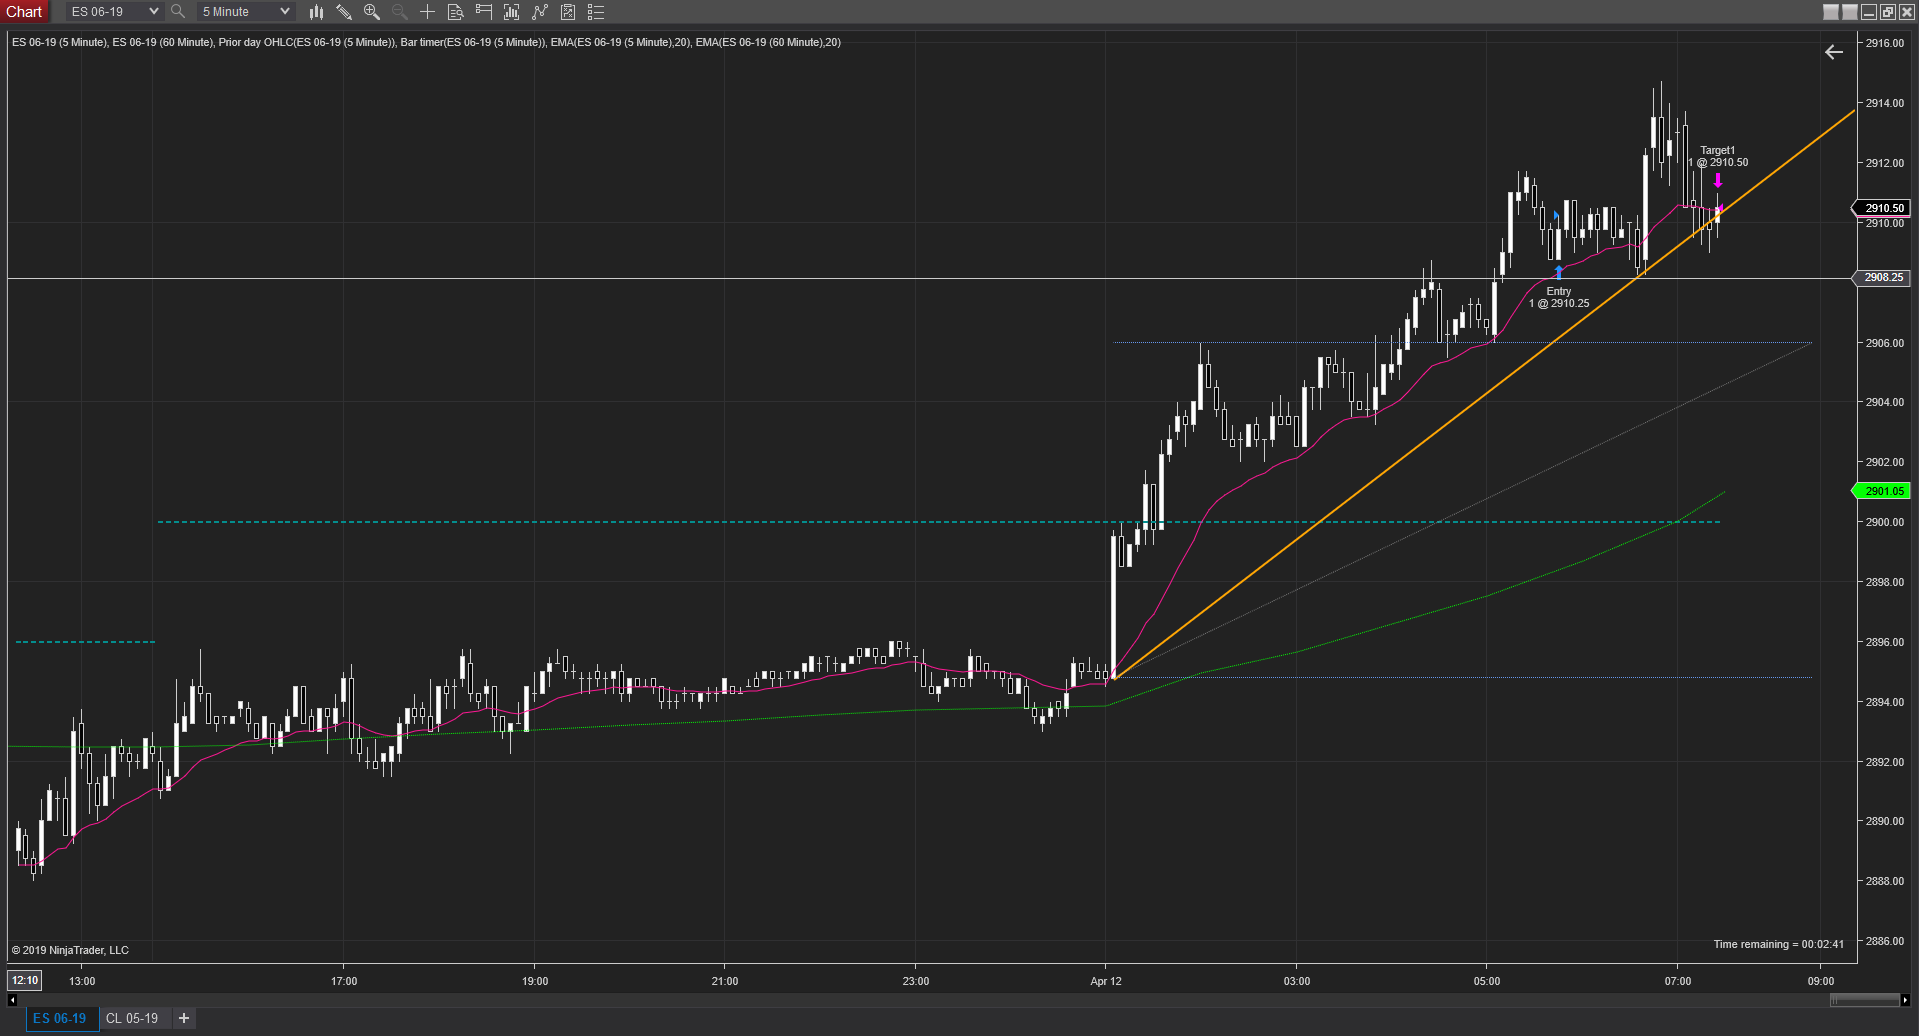Image resolution: width=1919 pixels, height=1036 pixels.
Task: Click the red Chart title label
Action: click(x=24, y=12)
